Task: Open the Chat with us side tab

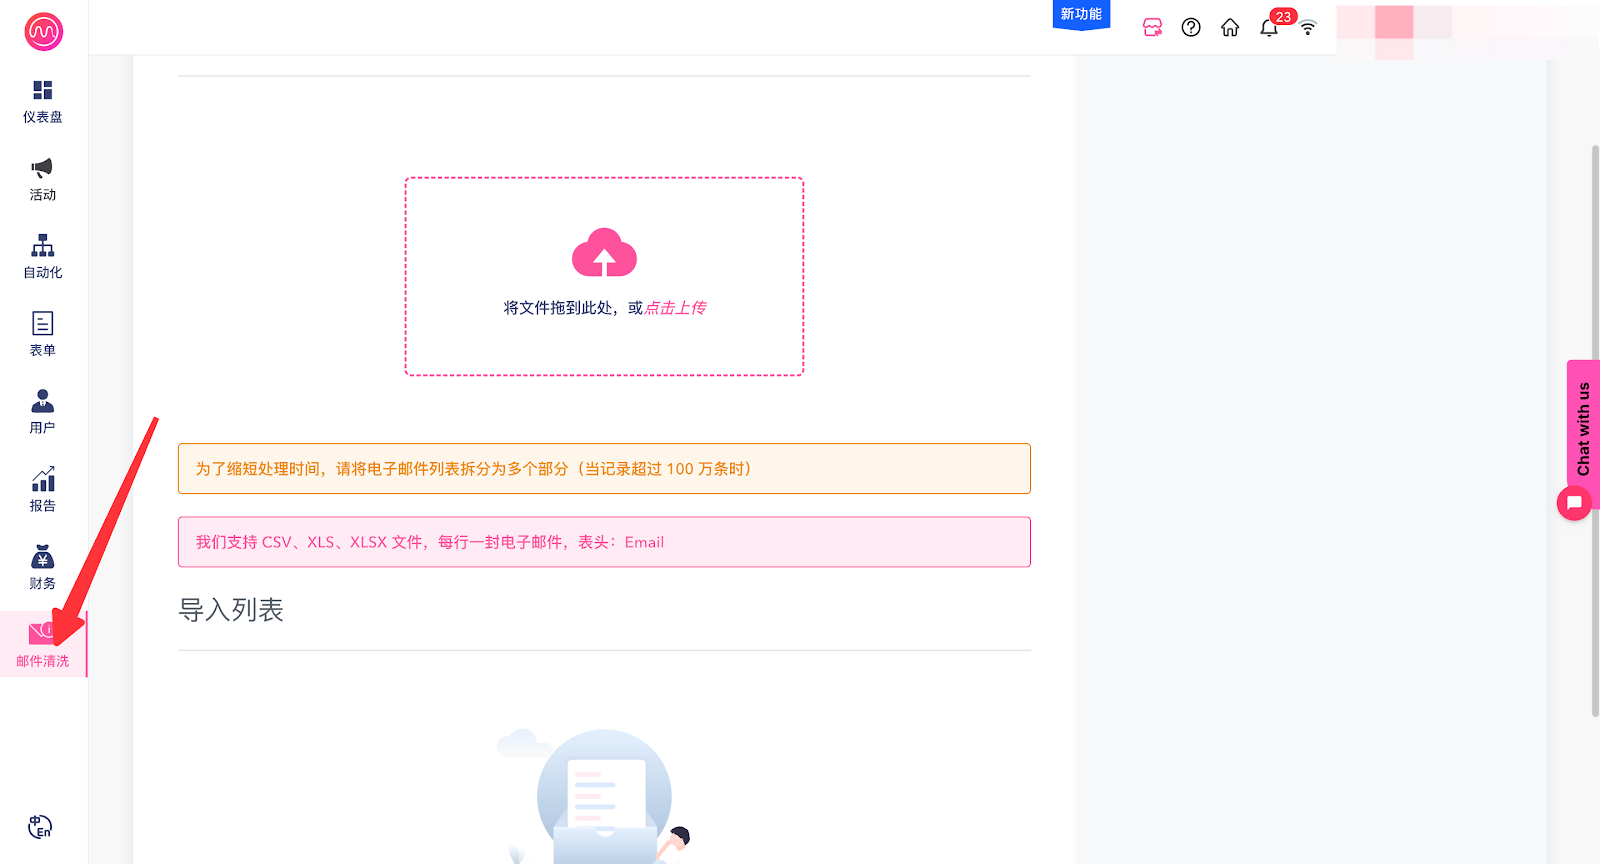Action: click(x=1583, y=428)
